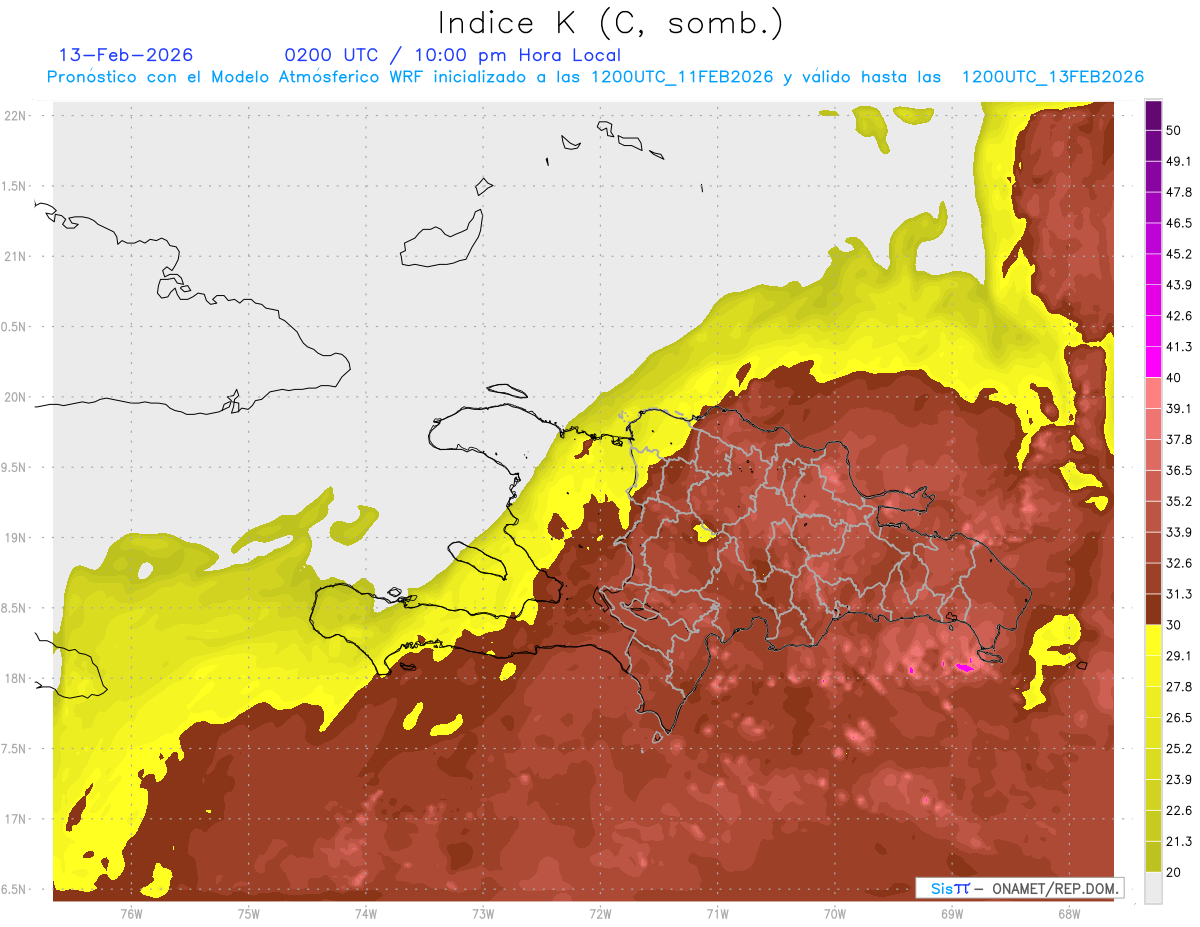Viewport: 1200px width, 927px height.
Task: Click the "41.3" colorbar value
Action: [x=1179, y=347]
